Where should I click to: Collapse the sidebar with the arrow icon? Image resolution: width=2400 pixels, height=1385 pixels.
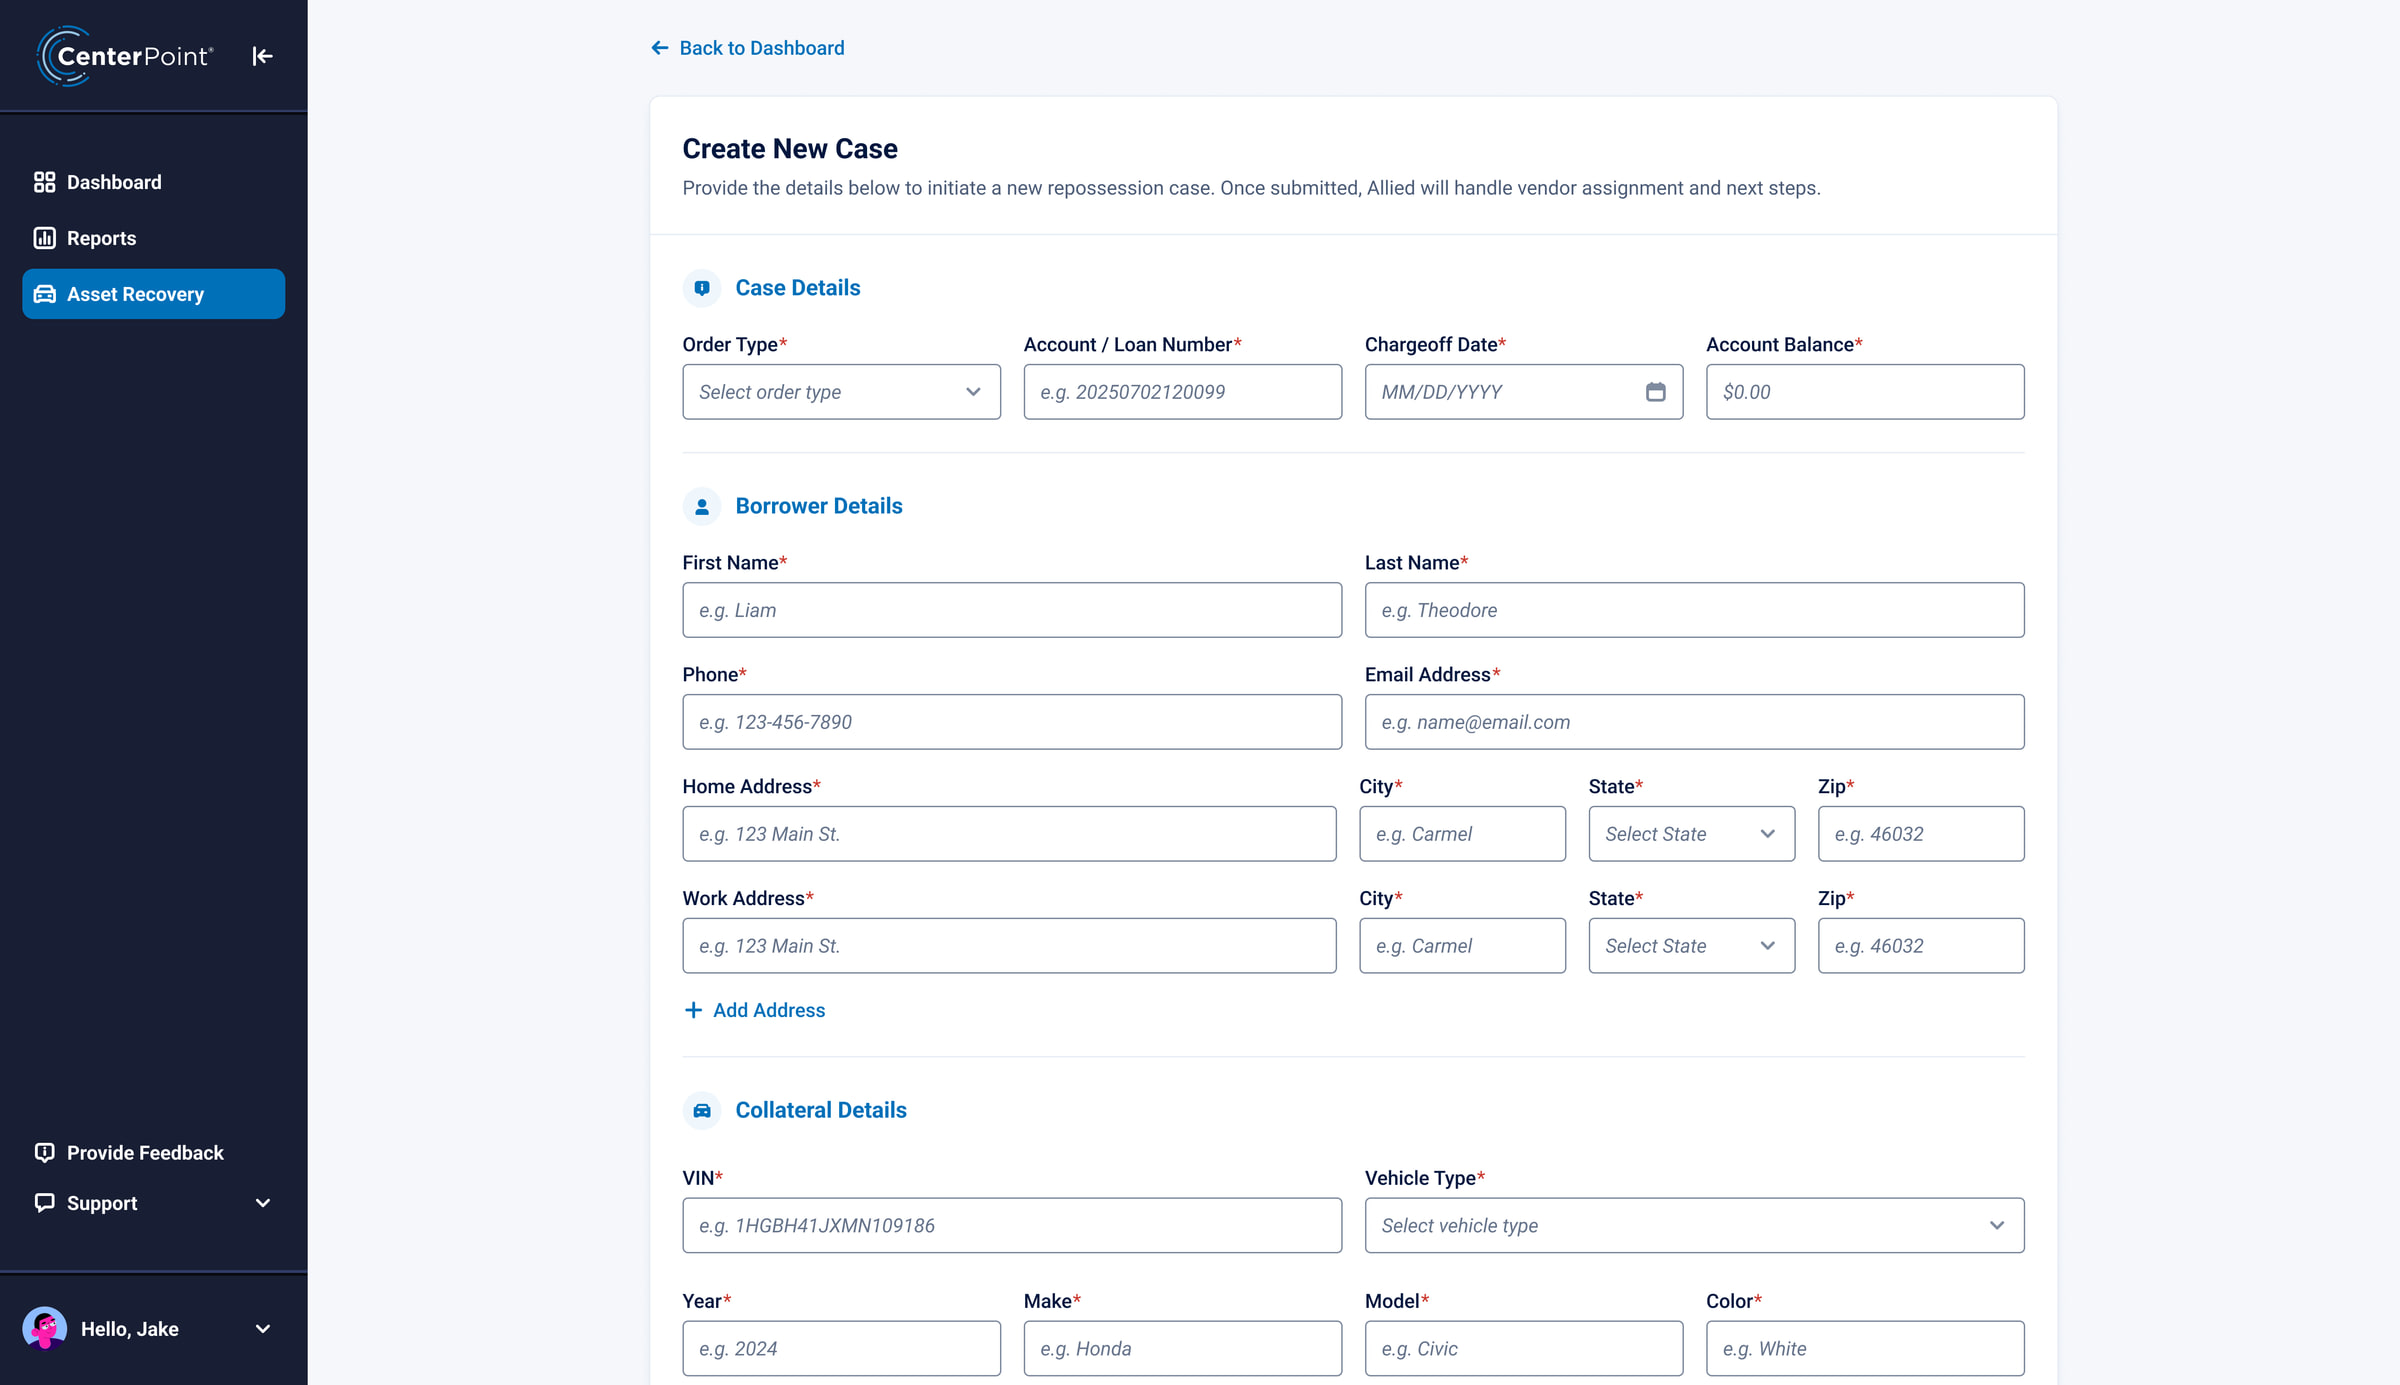point(262,56)
